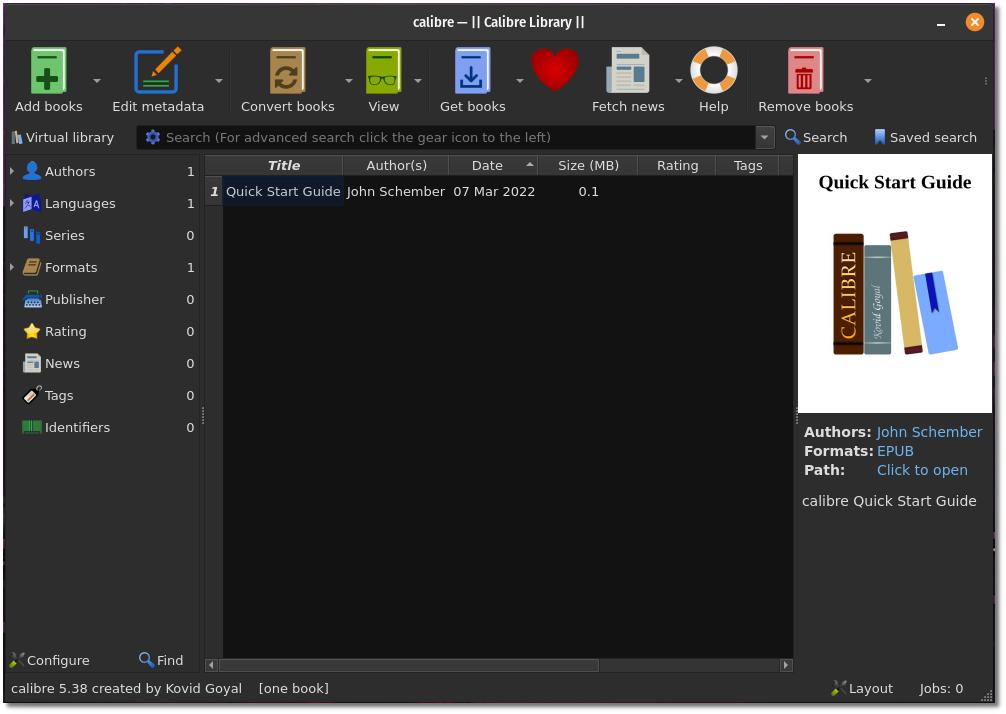Open the EPUB format link
The height and width of the screenshot is (714, 1006).
(x=895, y=451)
